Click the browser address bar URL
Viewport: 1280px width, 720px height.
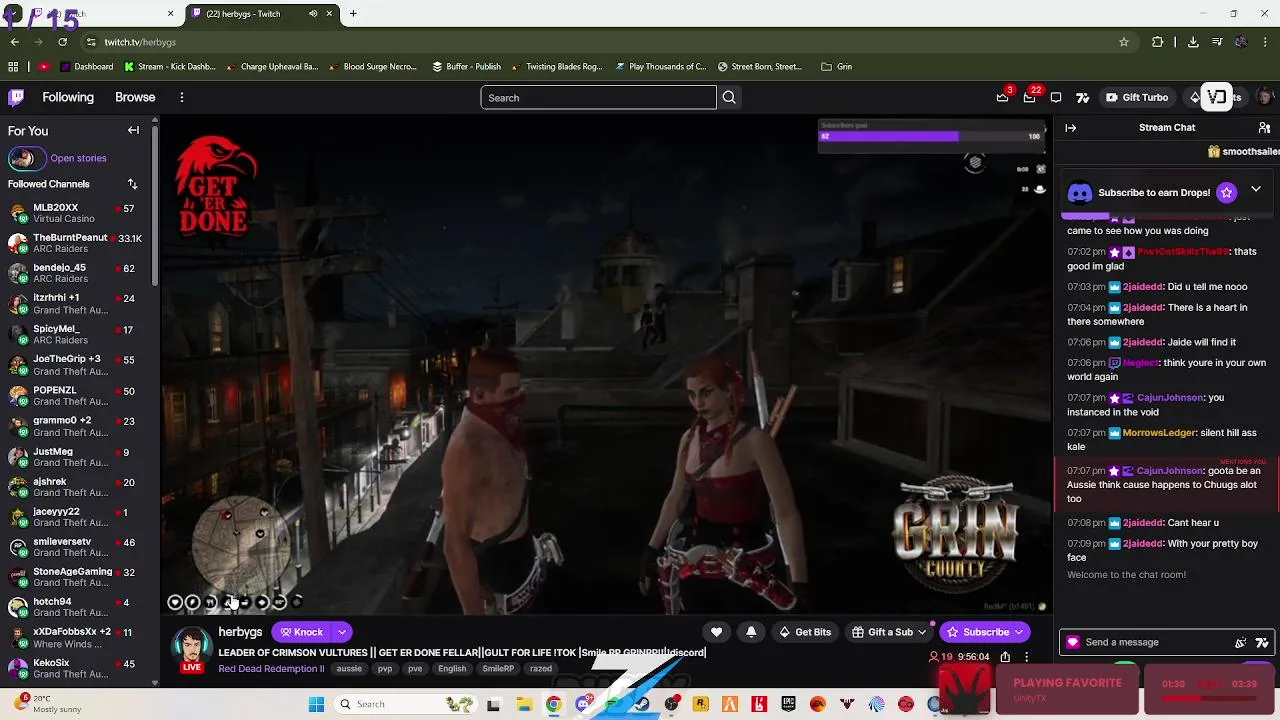pos(140,42)
